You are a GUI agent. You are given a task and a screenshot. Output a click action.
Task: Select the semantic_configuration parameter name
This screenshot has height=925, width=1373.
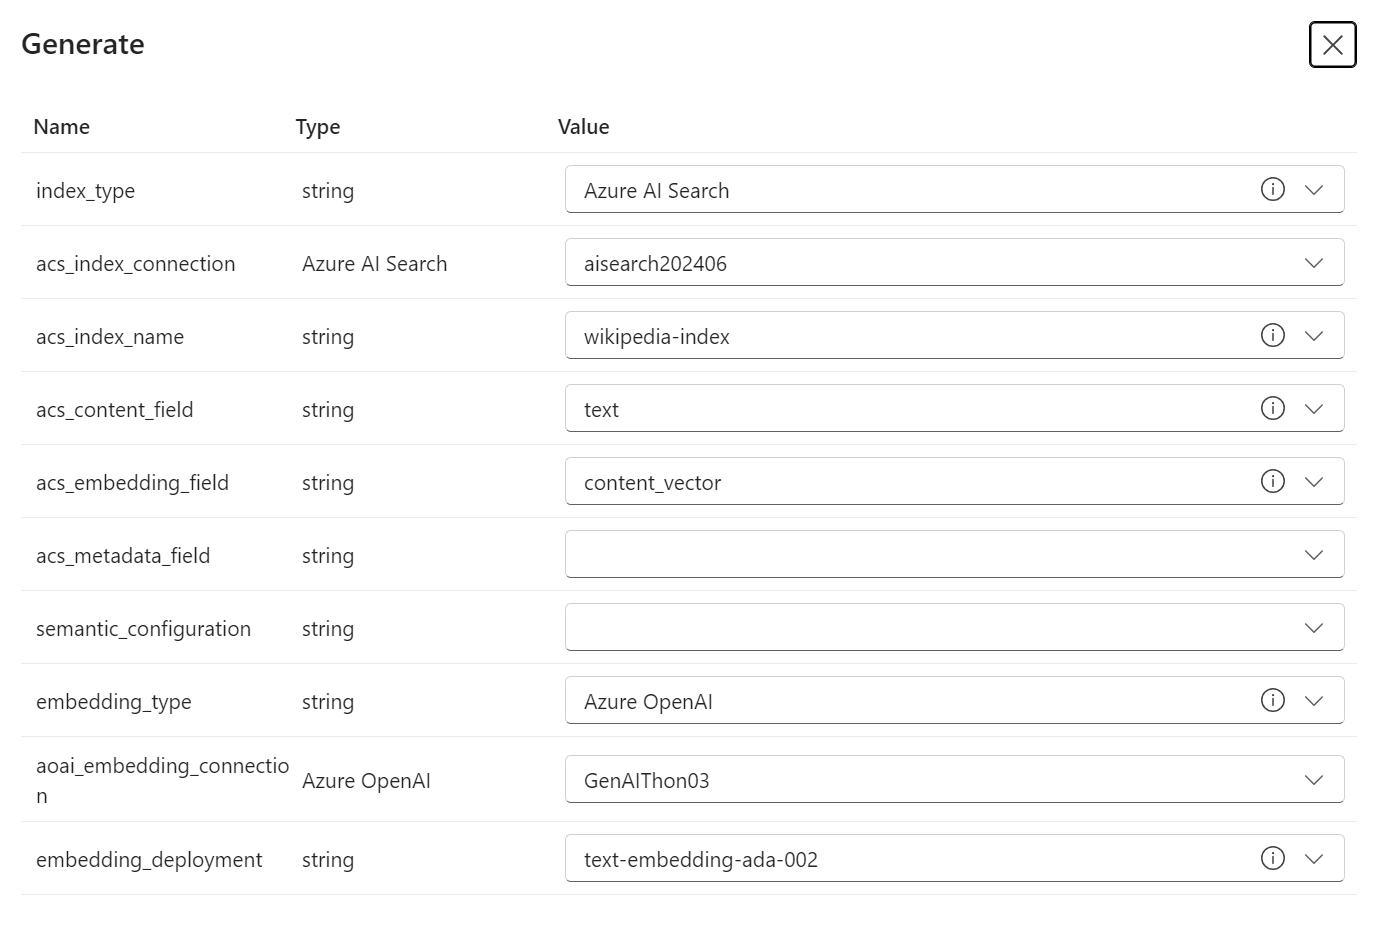click(144, 629)
